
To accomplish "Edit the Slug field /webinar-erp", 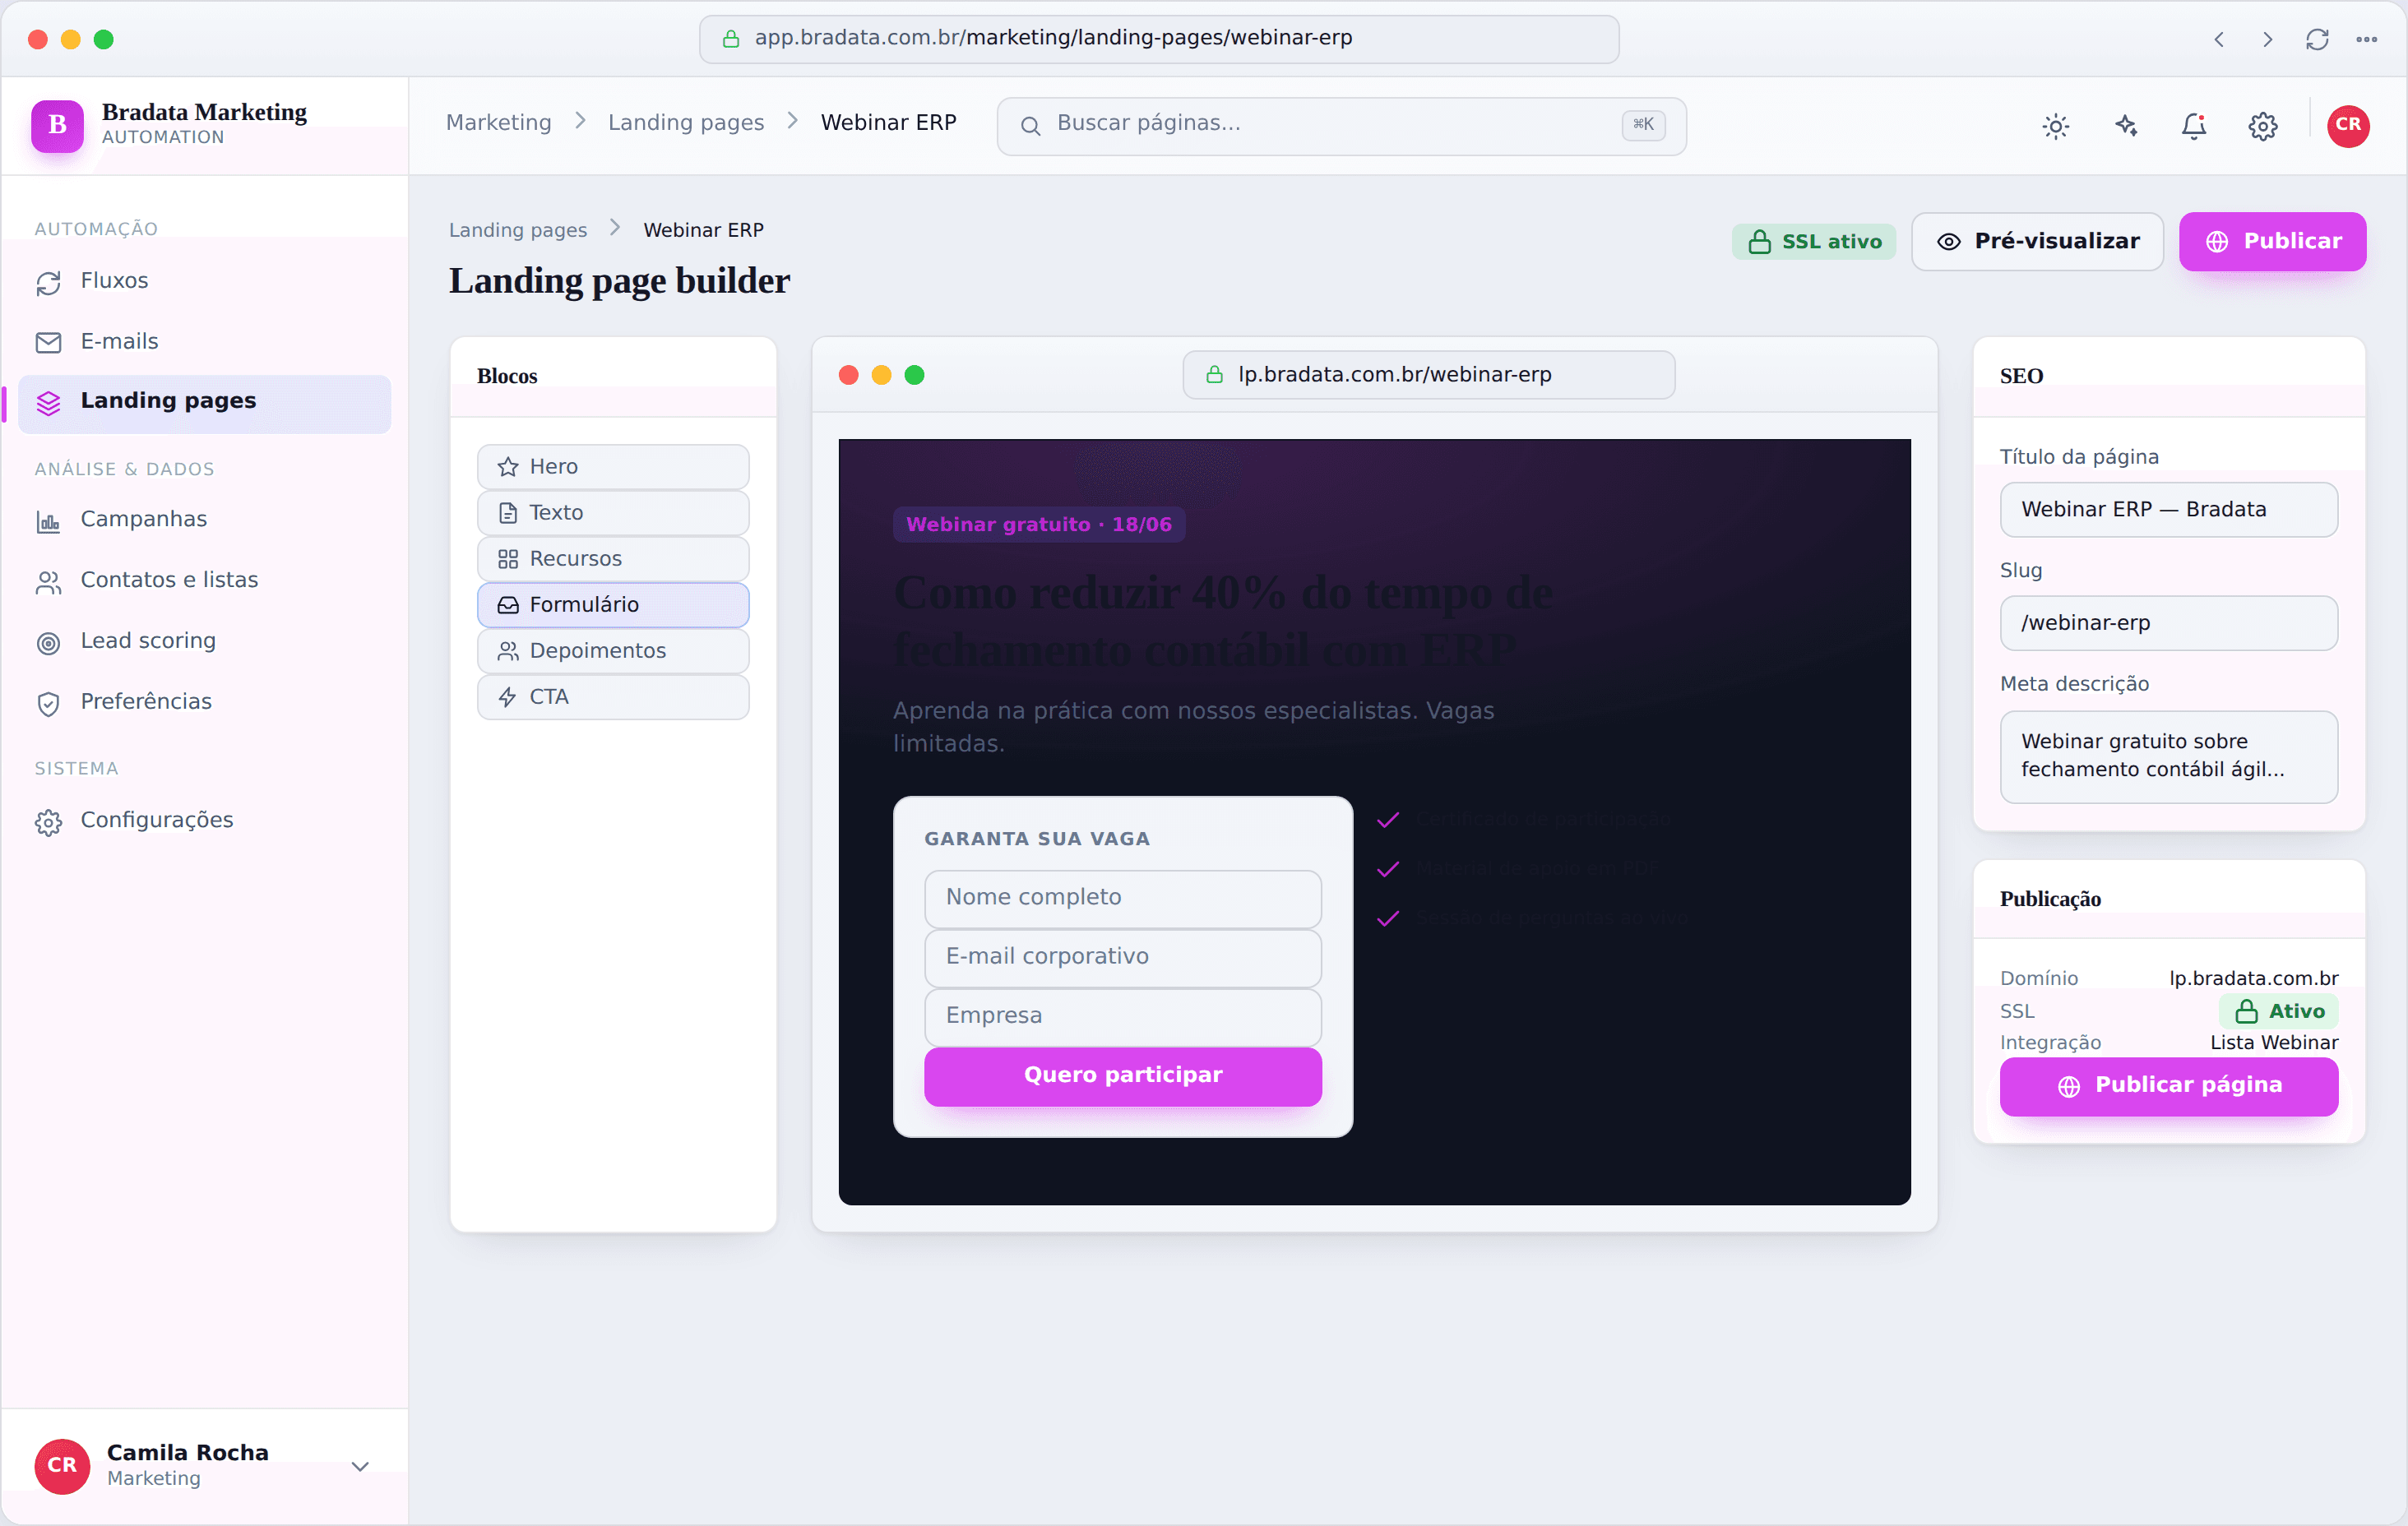I will 2168,623.
